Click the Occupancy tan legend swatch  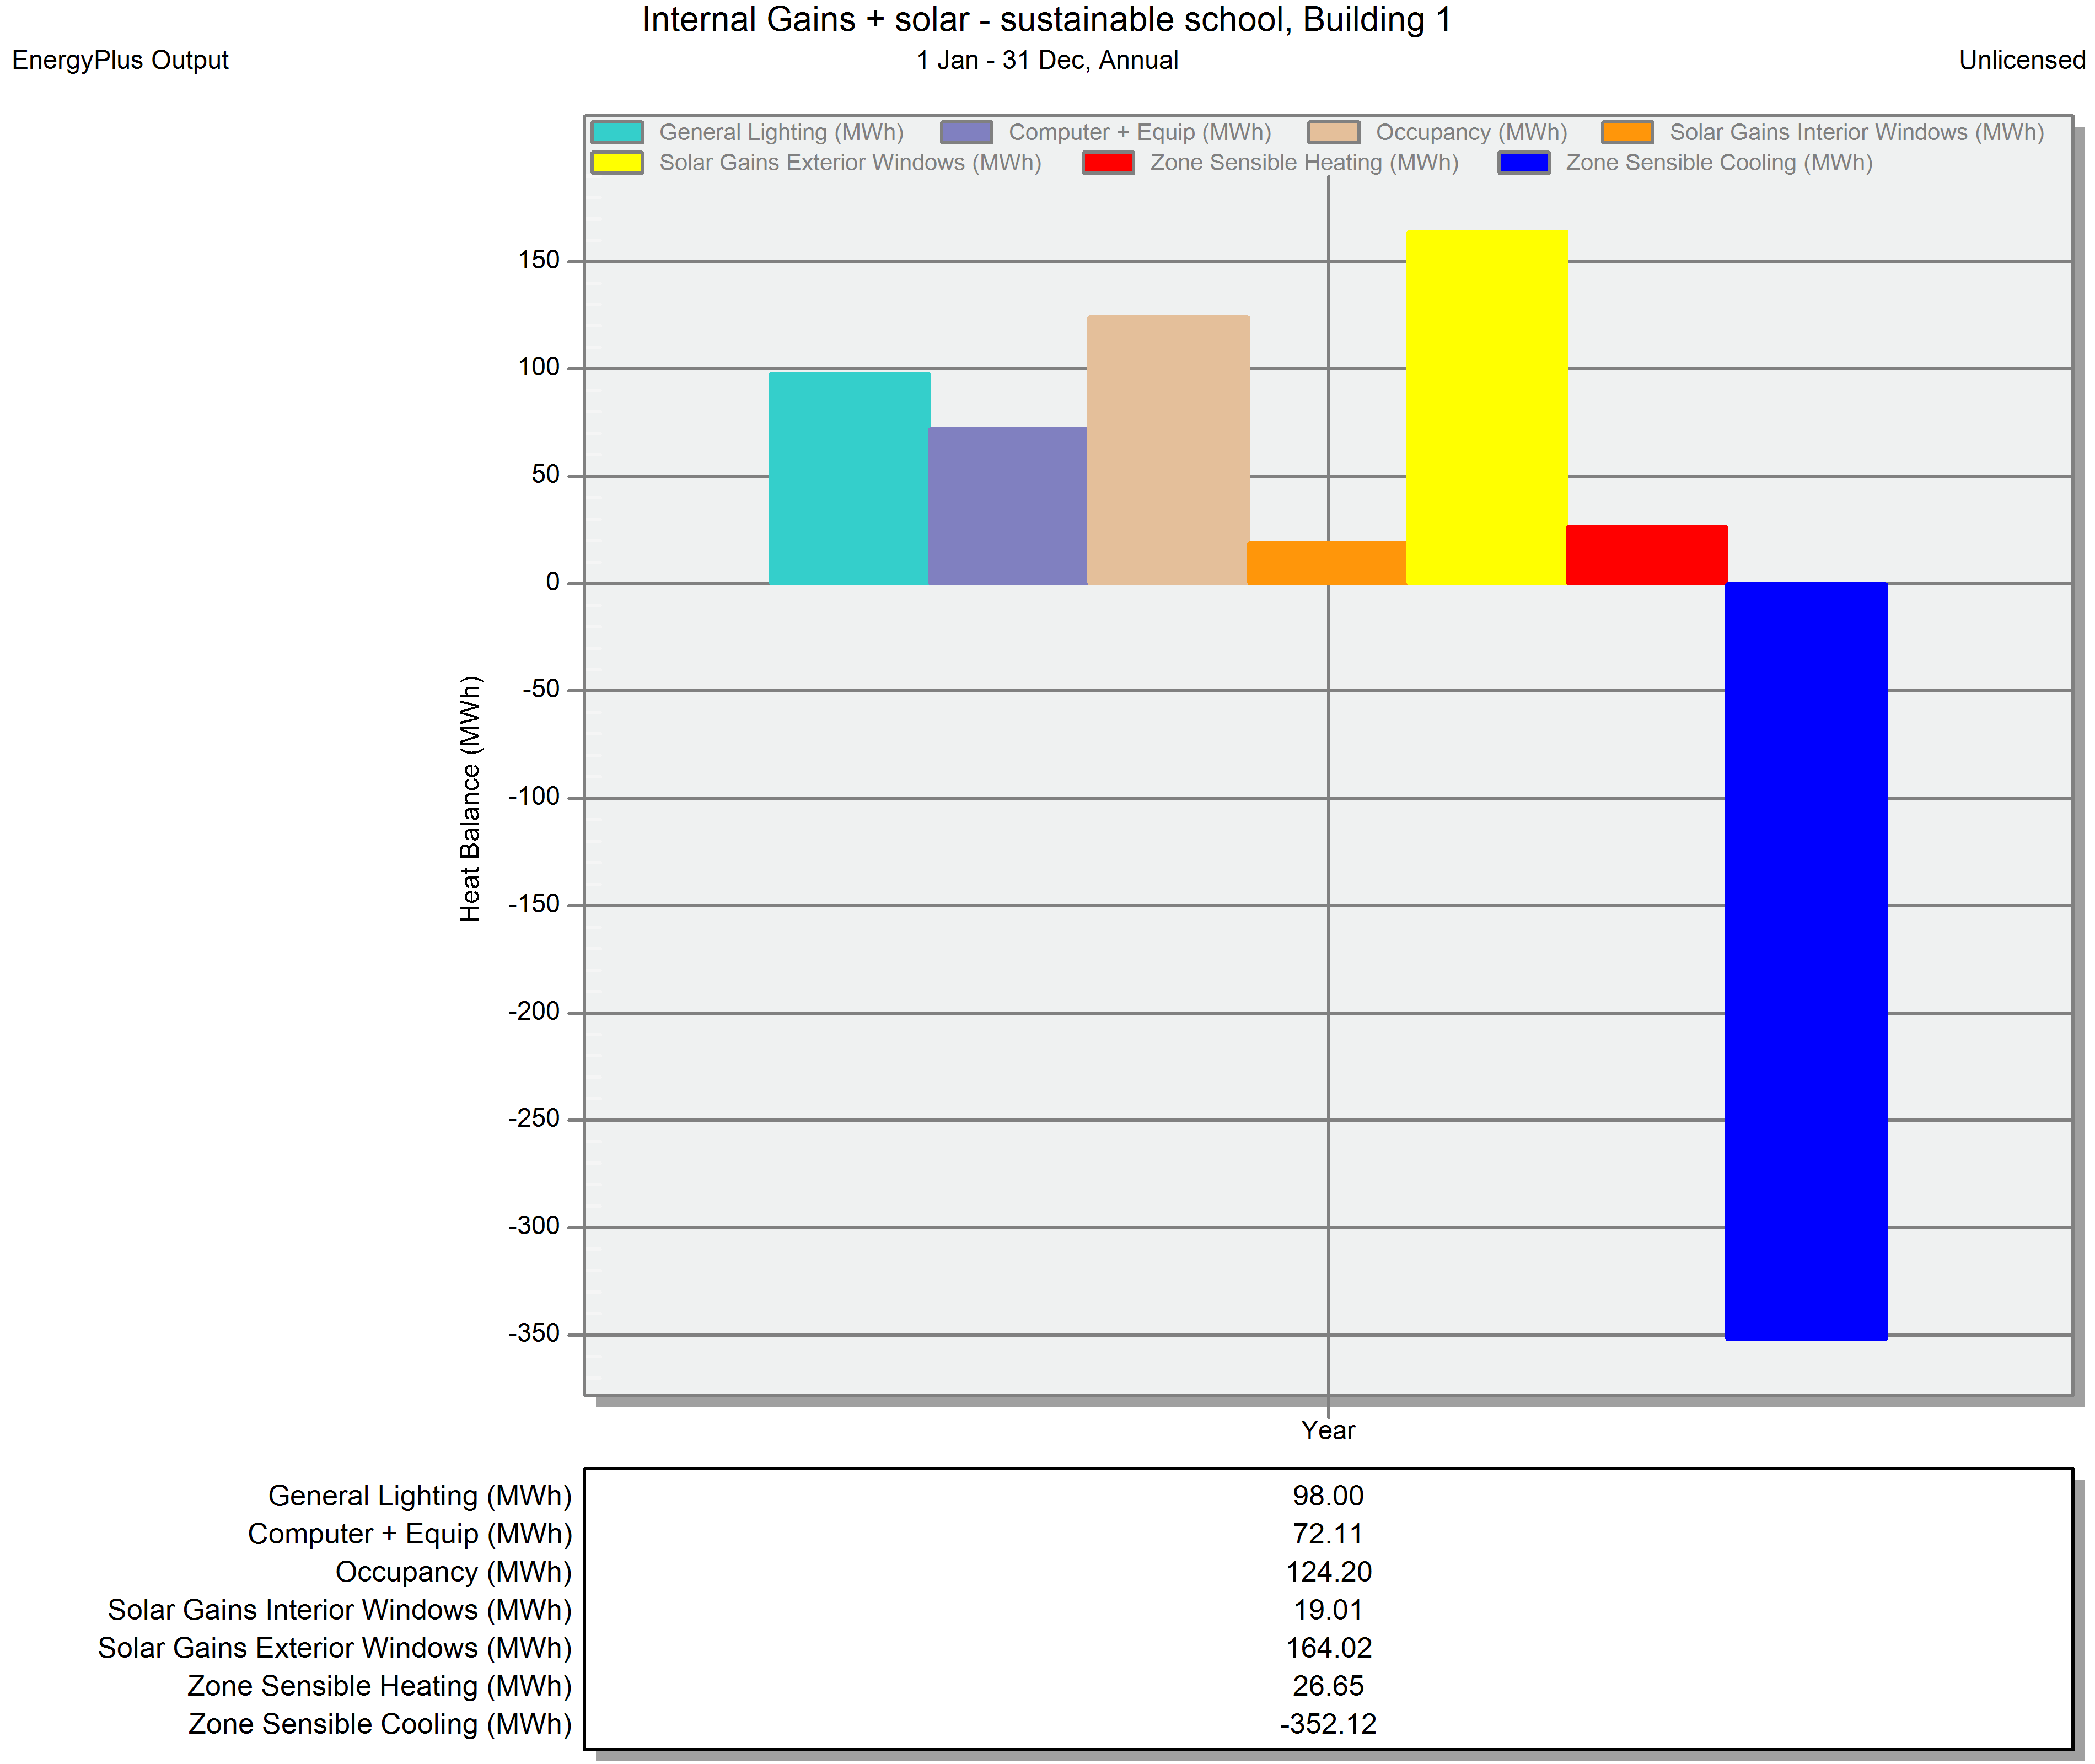point(1334,132)
